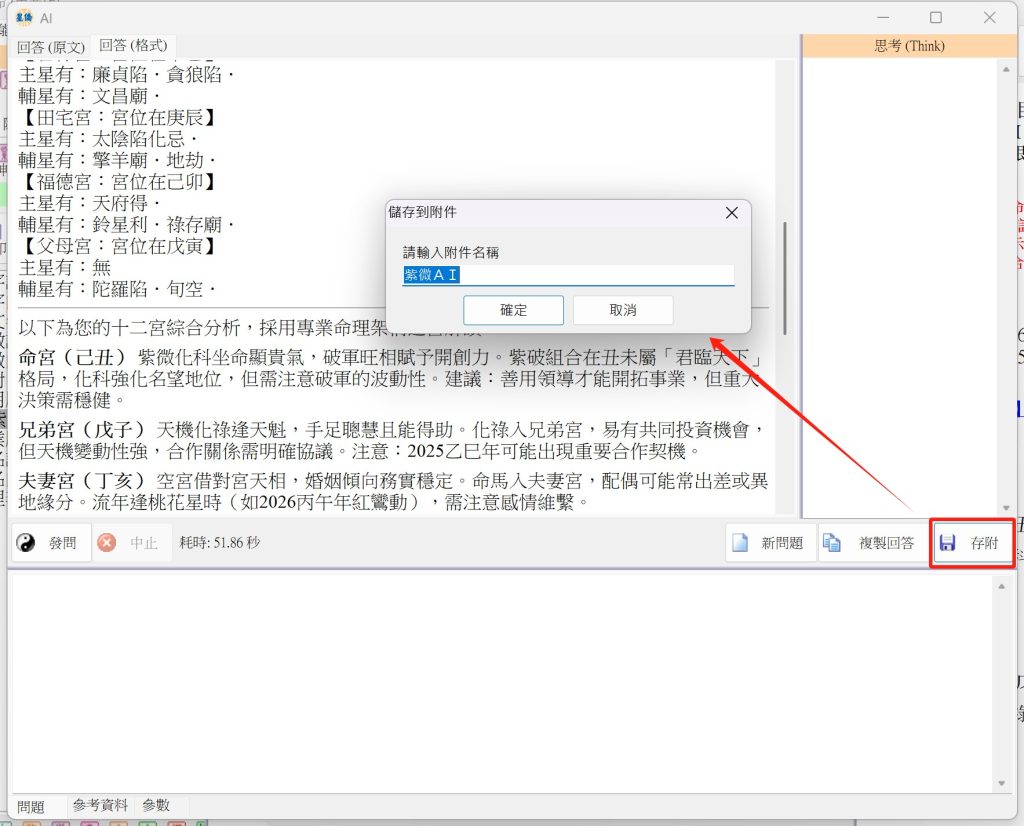Image resolution: width=1024 pixels, height=826 pixels.
Task: Switch to the 問題 tab
Action: point(31,806)
